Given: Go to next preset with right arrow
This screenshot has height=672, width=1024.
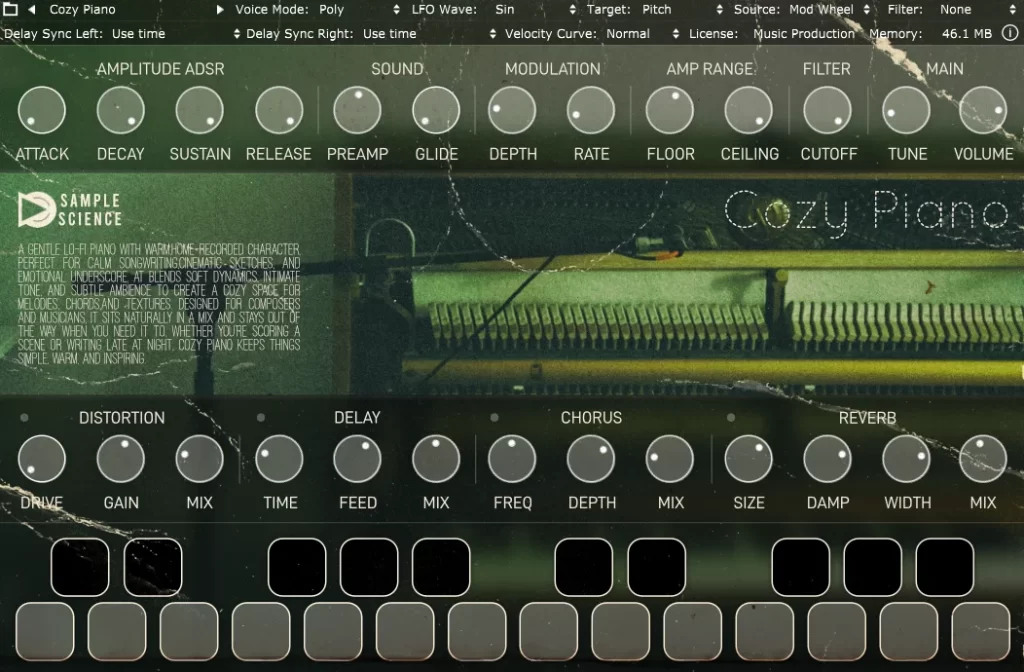Looking at the screenshot, I should tap(220, 10).
